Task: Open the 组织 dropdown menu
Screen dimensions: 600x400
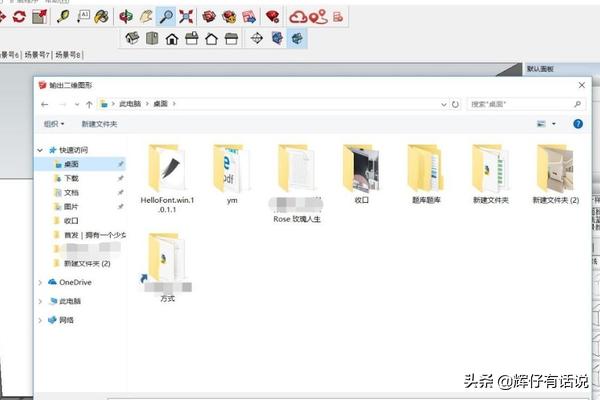Action: point(54,124)
